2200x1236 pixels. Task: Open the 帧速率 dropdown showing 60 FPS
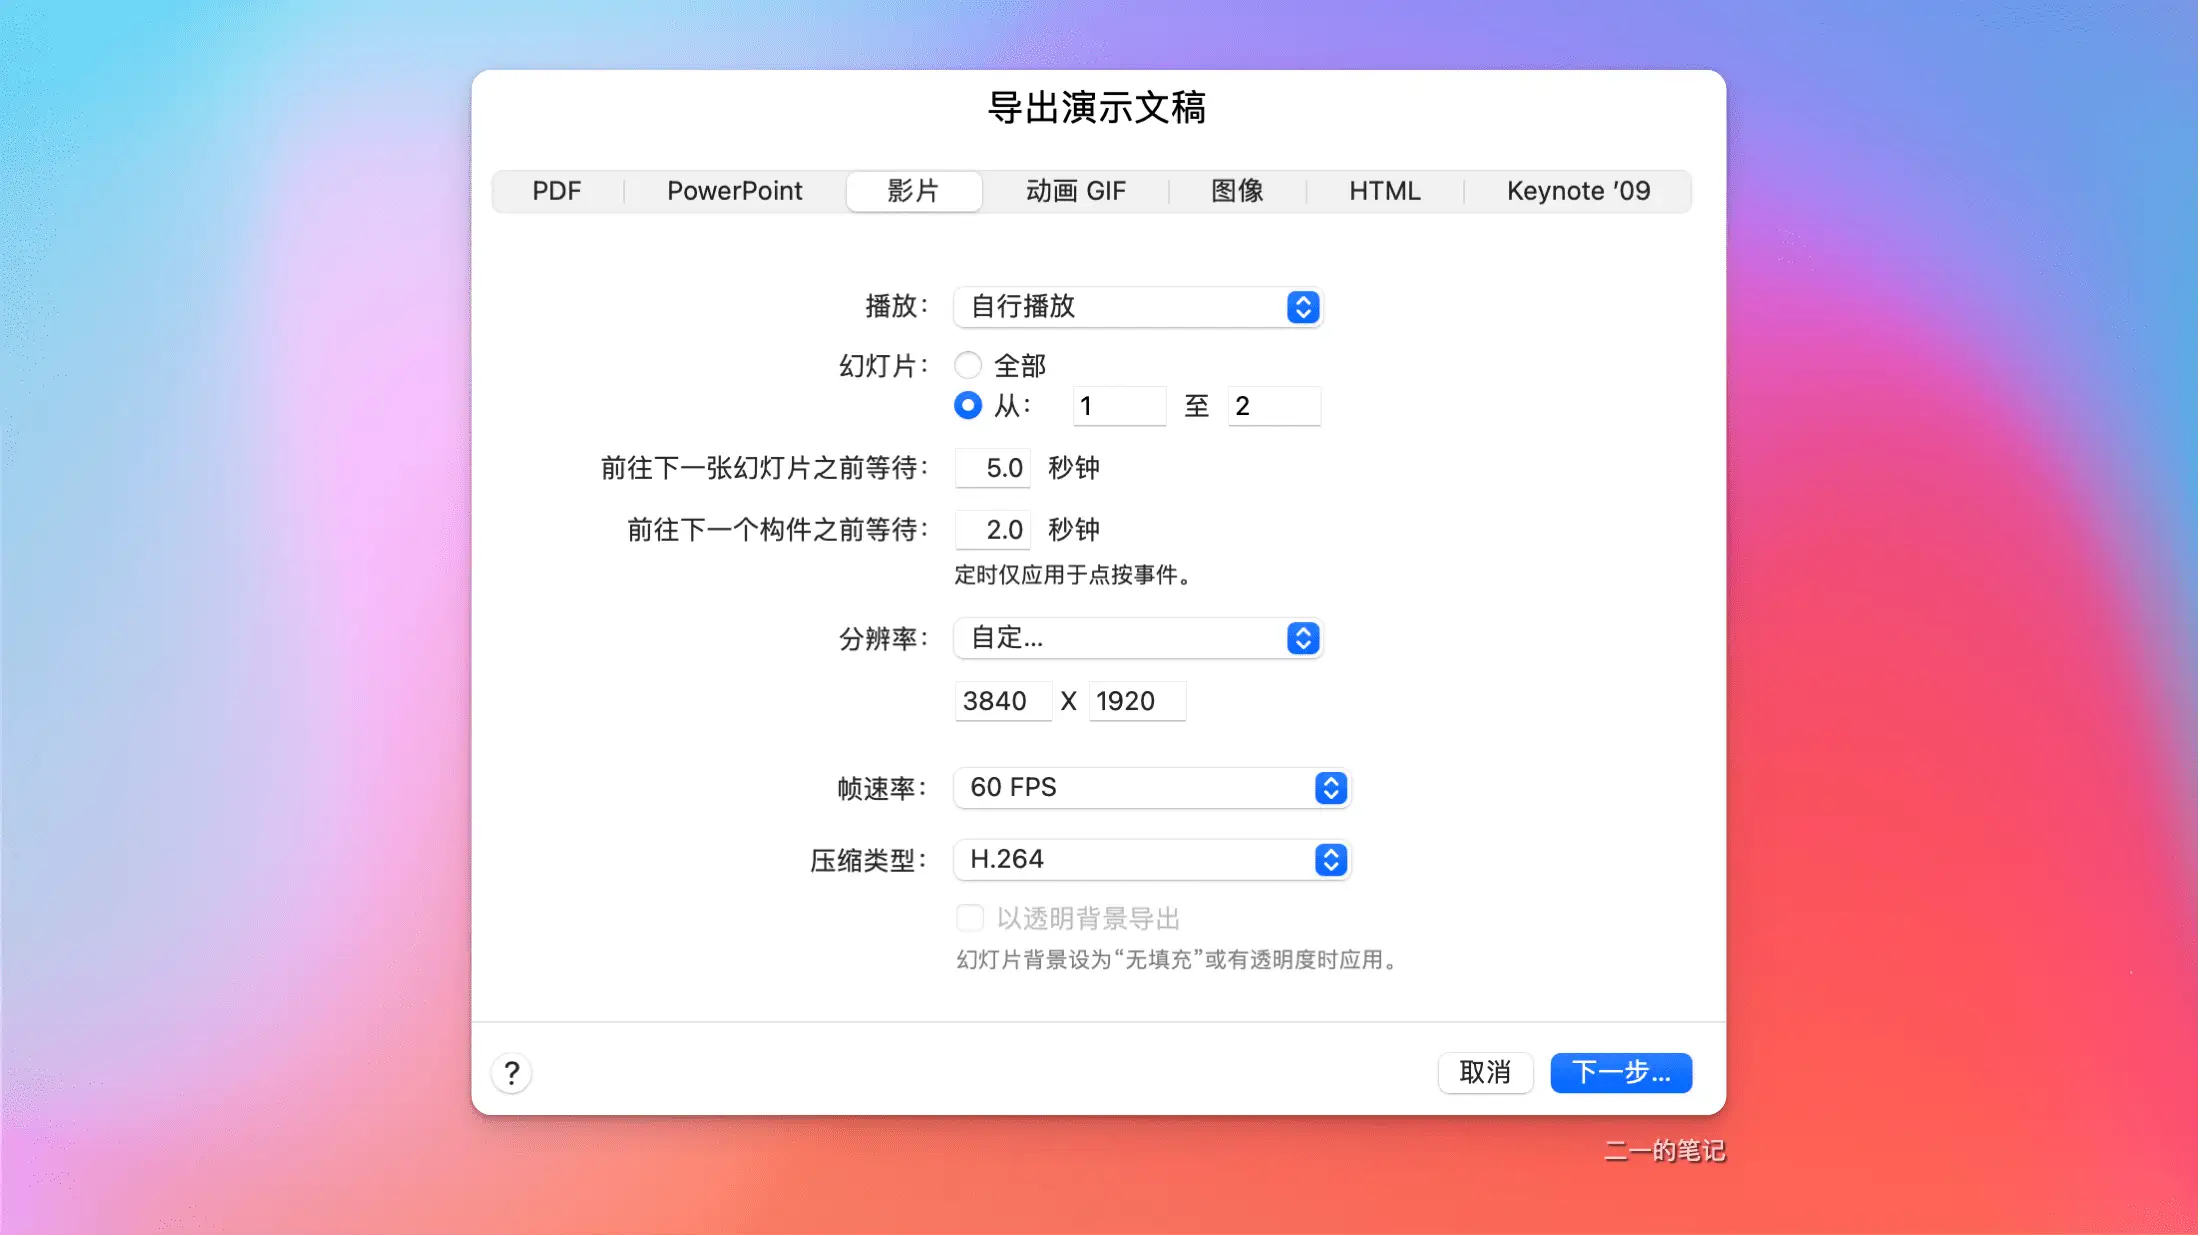point(1152,788)
